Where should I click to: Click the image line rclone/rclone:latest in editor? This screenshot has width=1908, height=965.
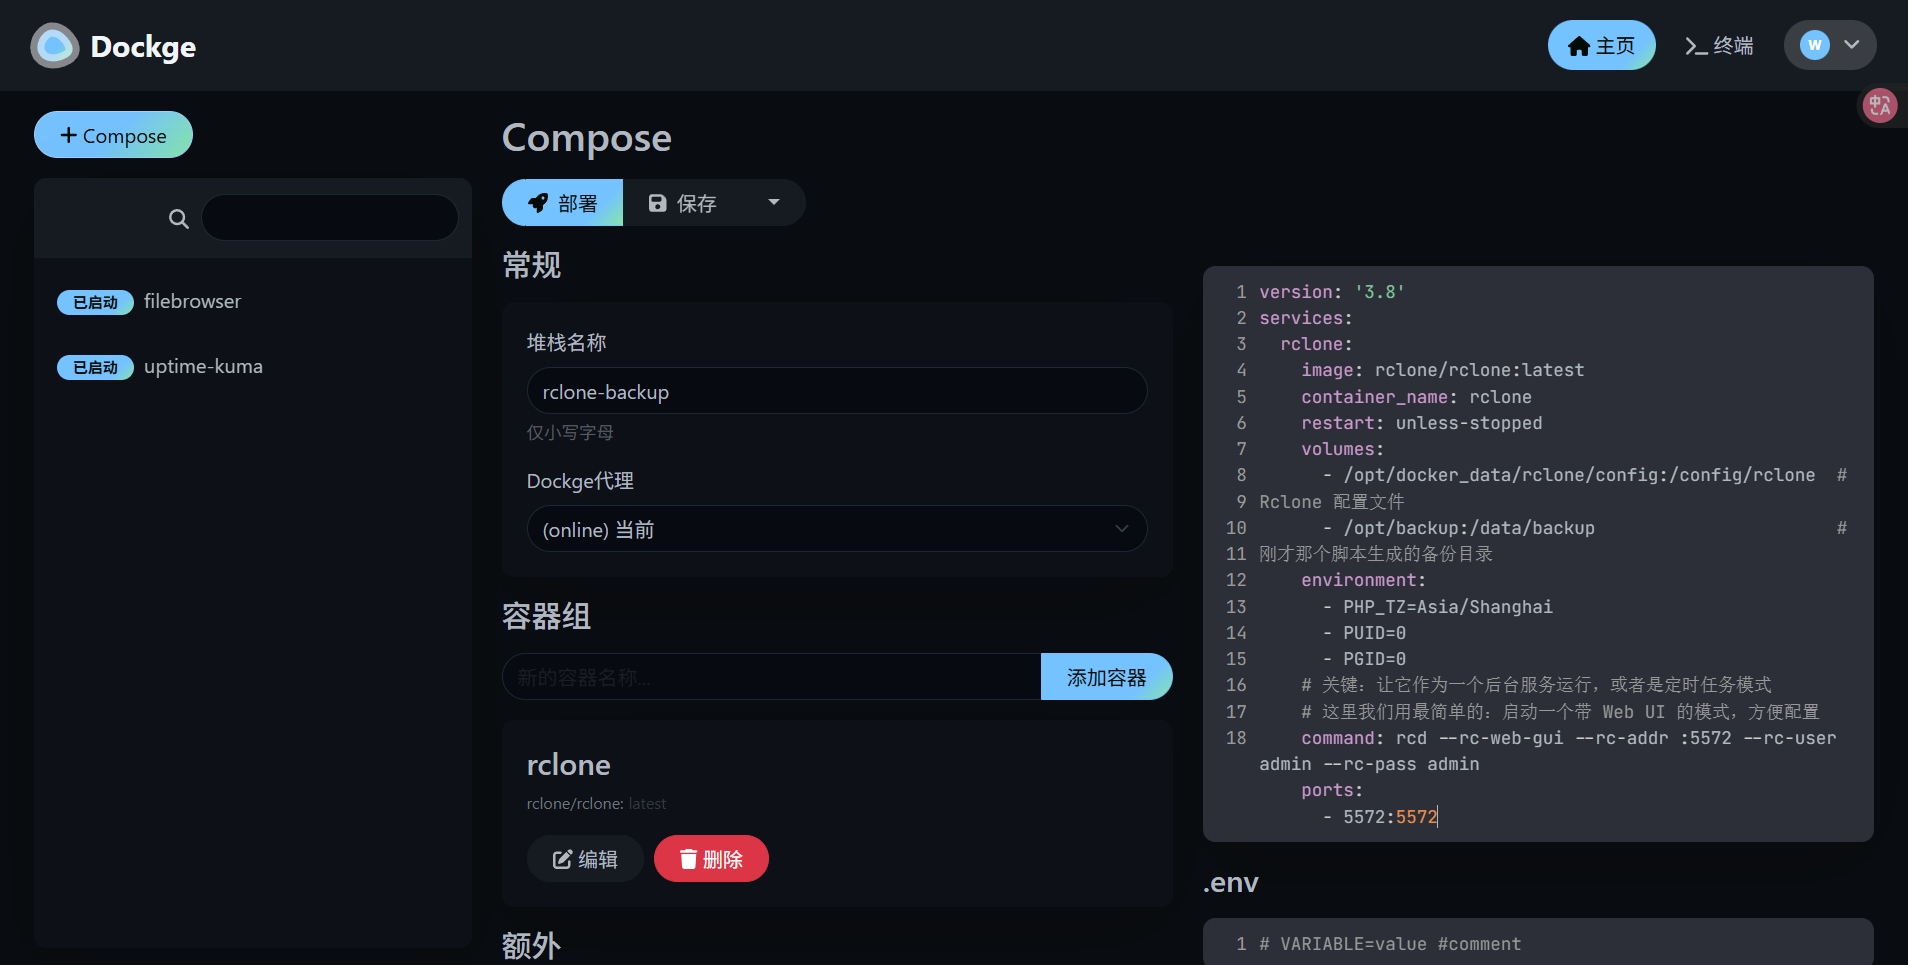1442,370
